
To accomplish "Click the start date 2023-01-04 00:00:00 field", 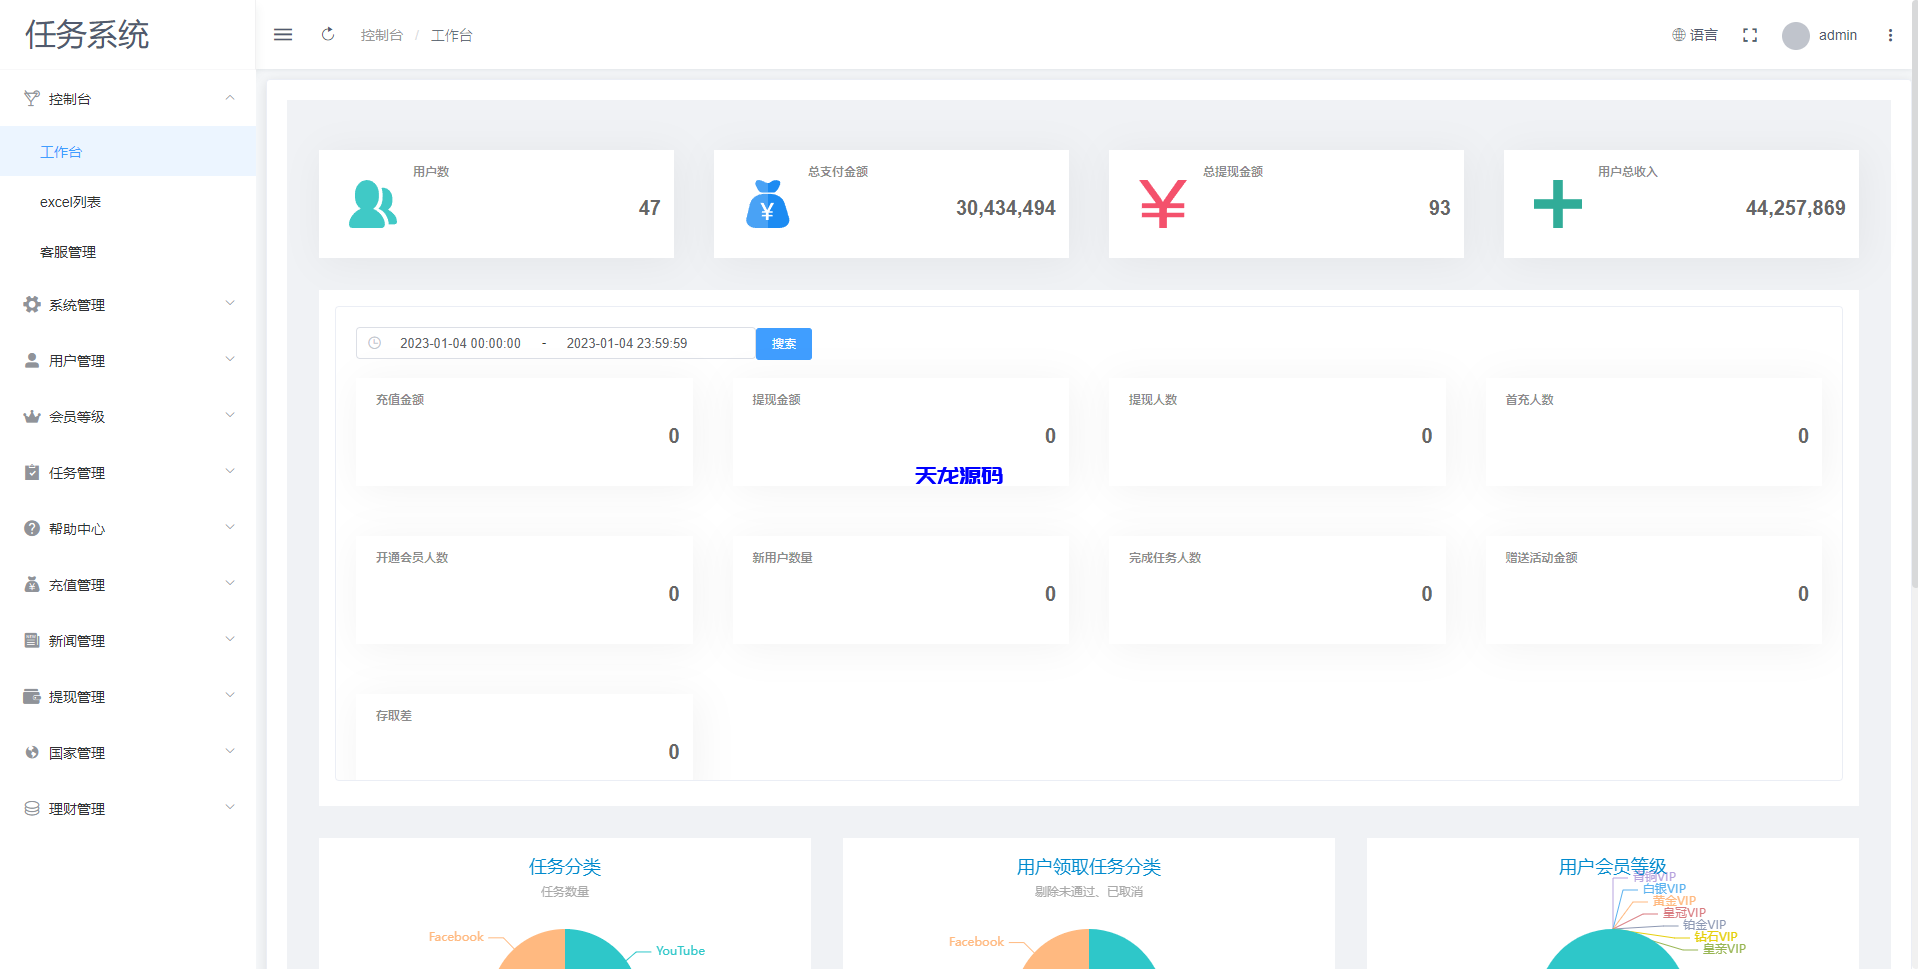I will tap(461, 343).
